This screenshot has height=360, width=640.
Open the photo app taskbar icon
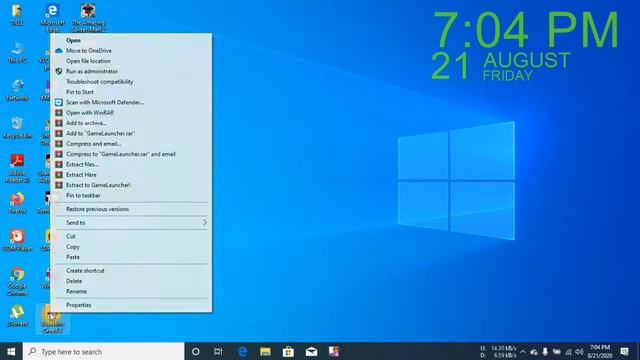(x=334, y=351)
